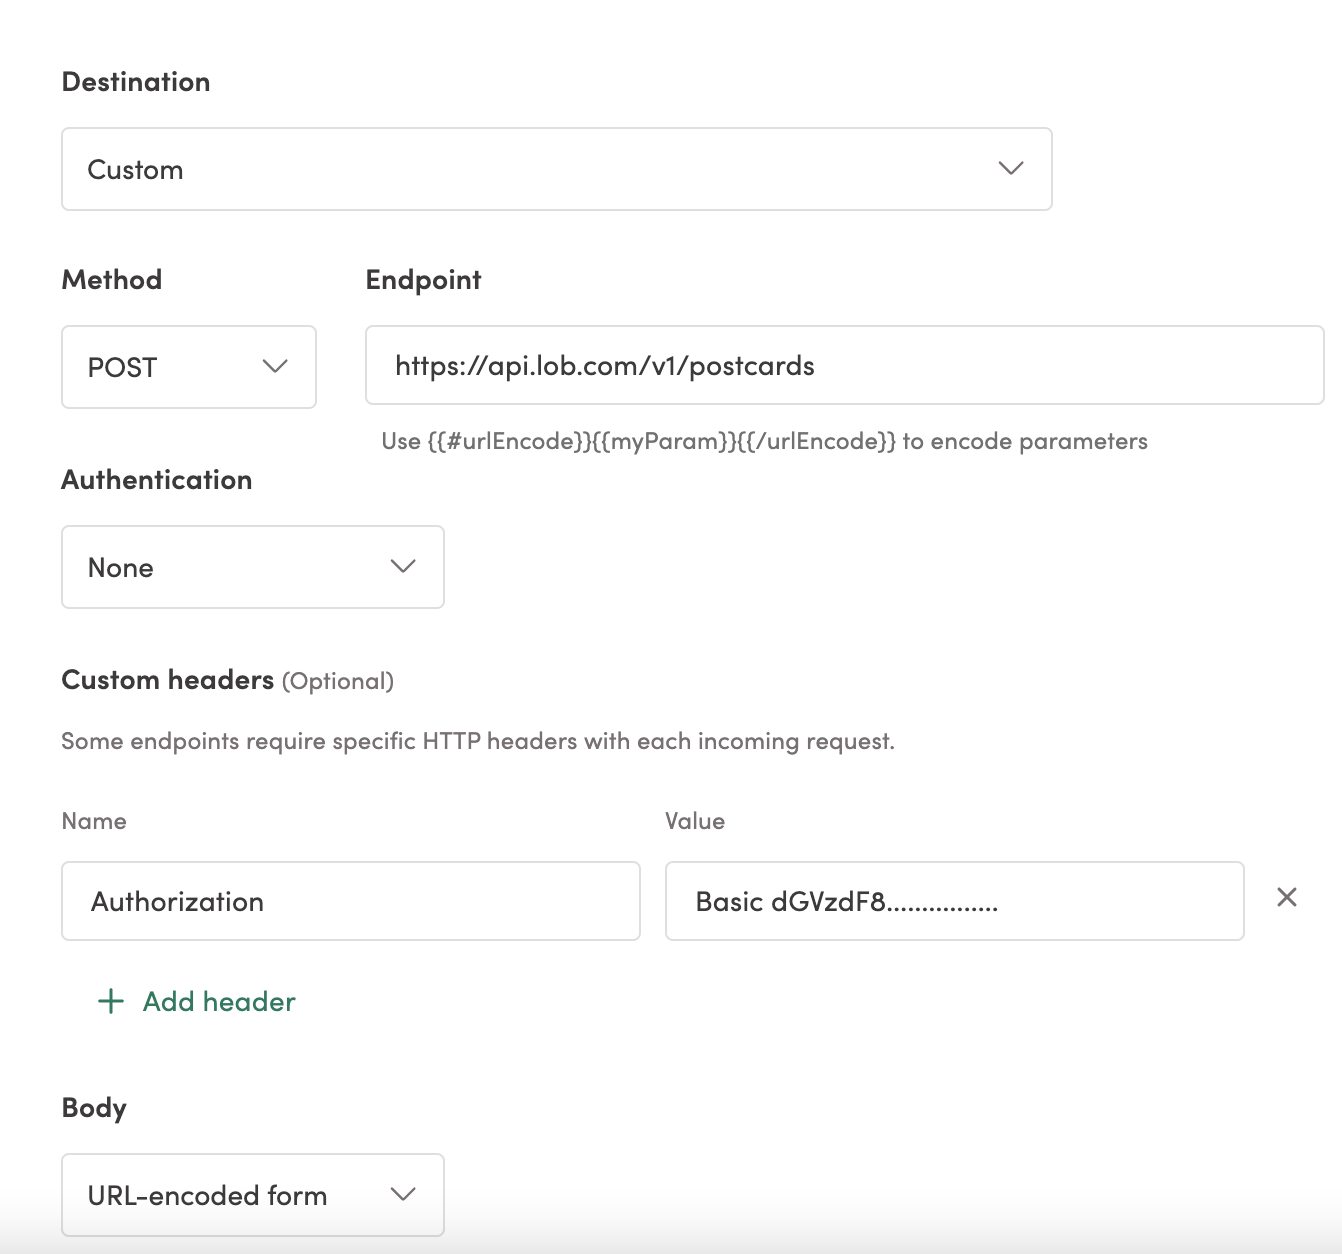Click the Method dropdown chevron
1342x1254 pixels.
click(275, 367)
